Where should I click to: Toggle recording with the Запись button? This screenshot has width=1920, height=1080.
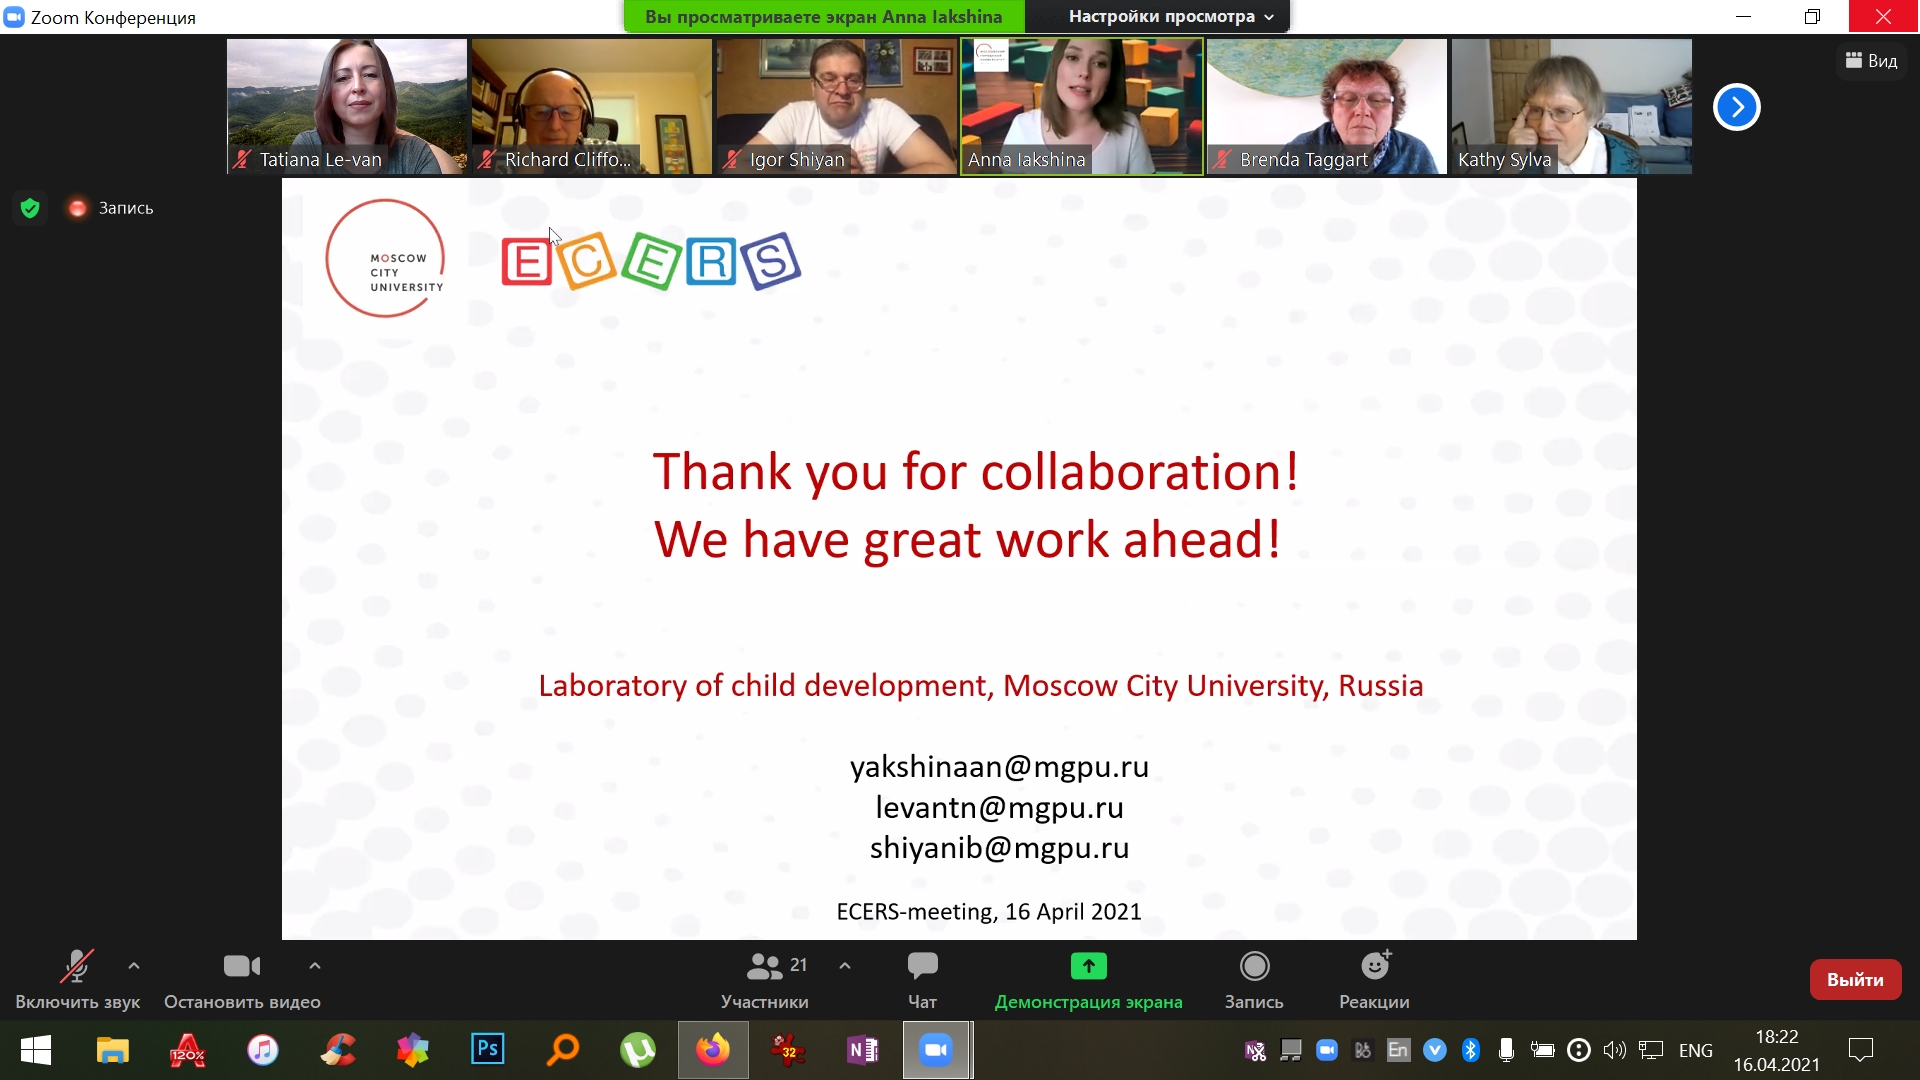click(x=1254, y=968)
